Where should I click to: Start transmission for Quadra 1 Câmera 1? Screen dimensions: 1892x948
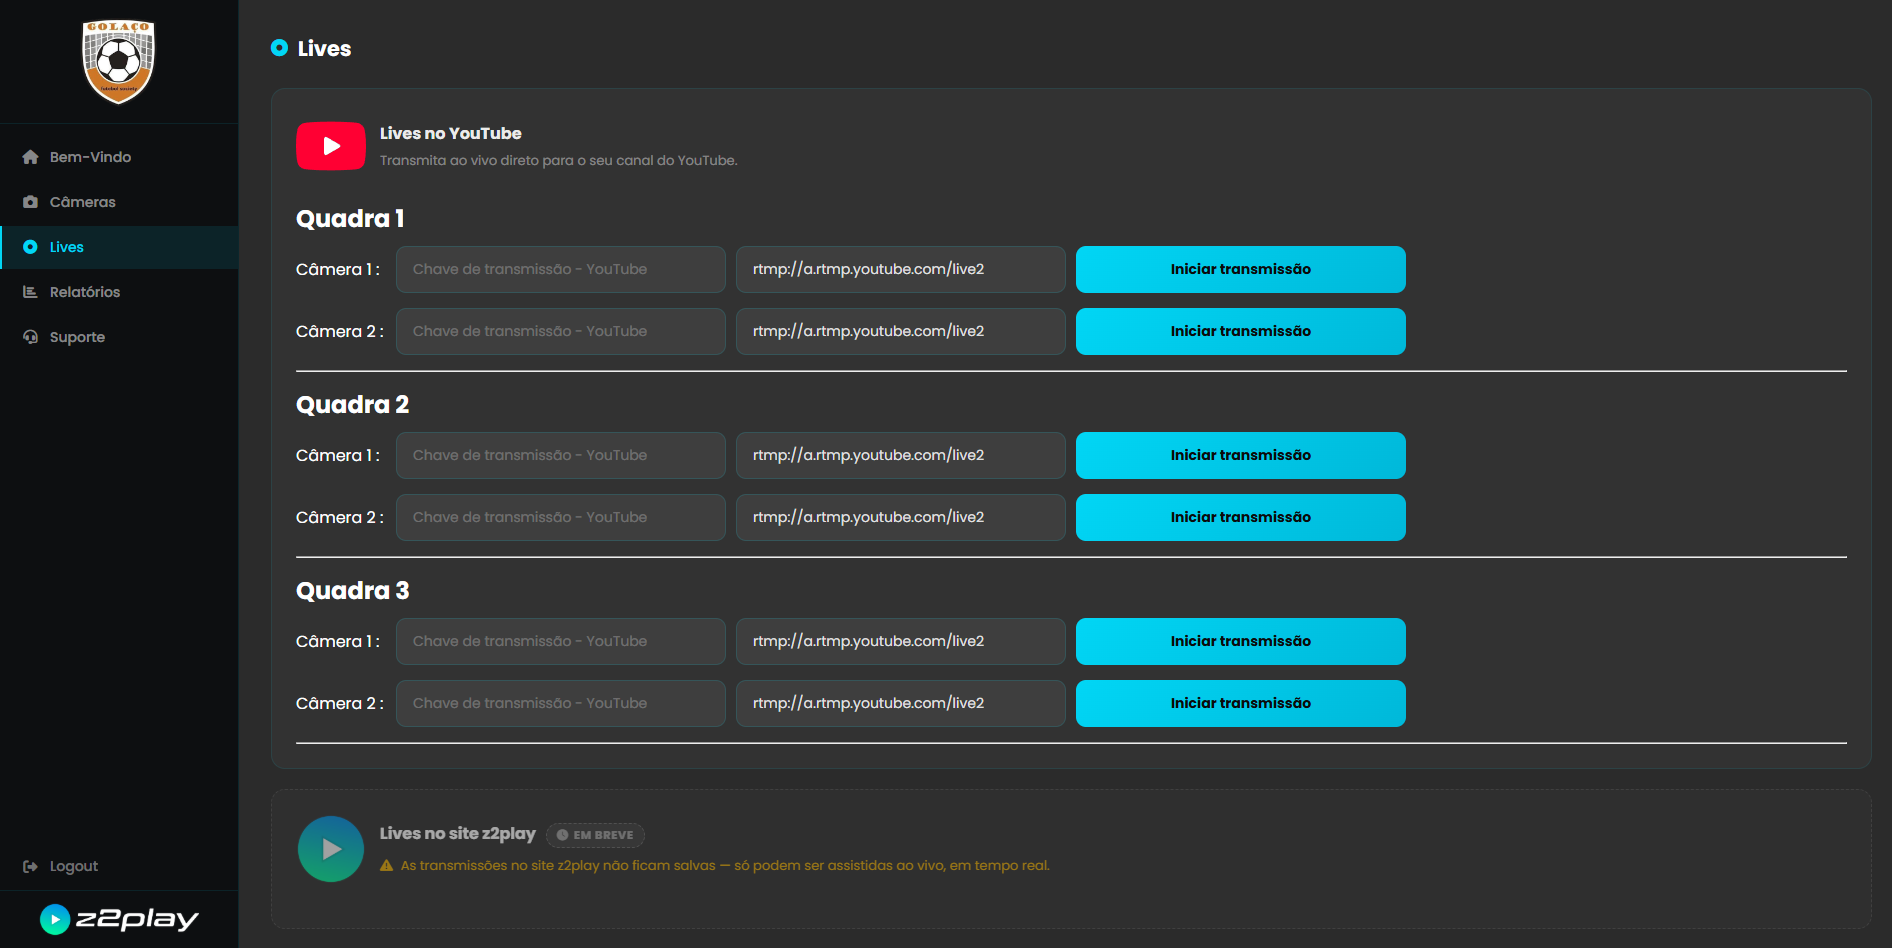click(1240, 269)
